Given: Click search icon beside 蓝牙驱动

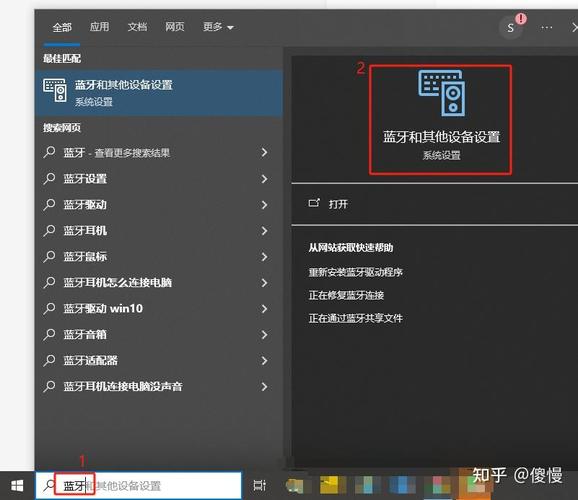Looking at the screenshot, I should [49, 204].
